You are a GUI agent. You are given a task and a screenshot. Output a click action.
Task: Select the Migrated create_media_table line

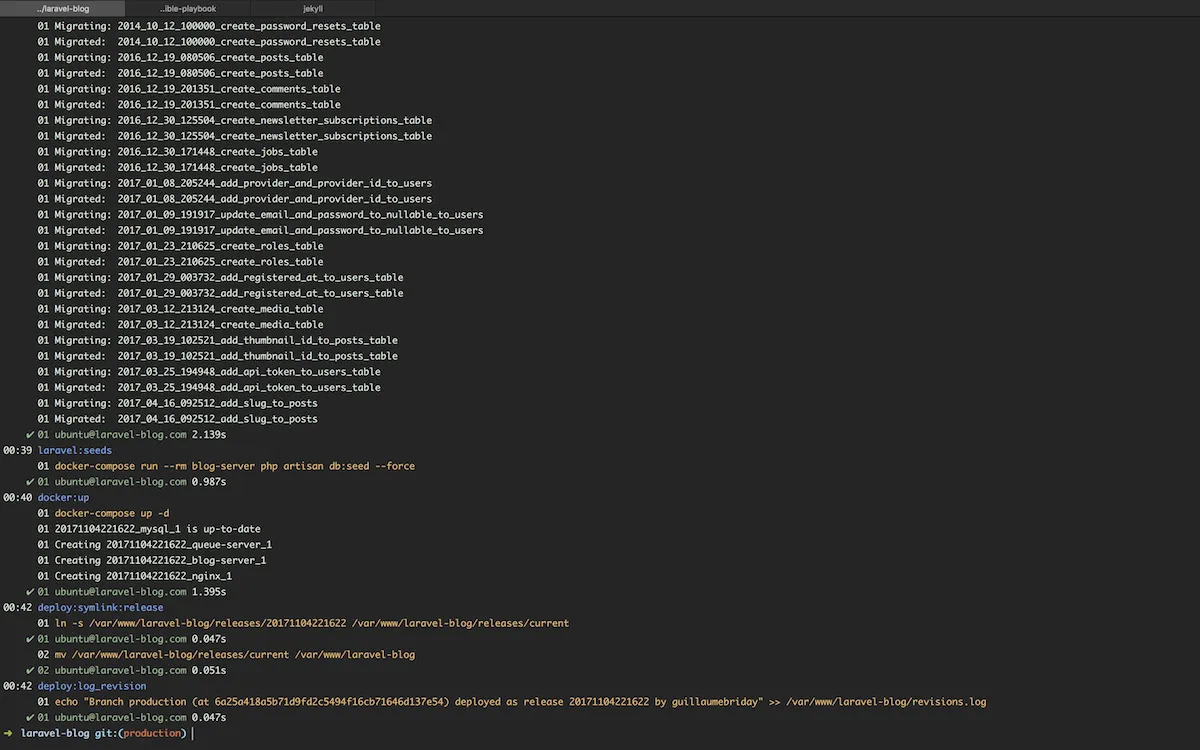181,324
